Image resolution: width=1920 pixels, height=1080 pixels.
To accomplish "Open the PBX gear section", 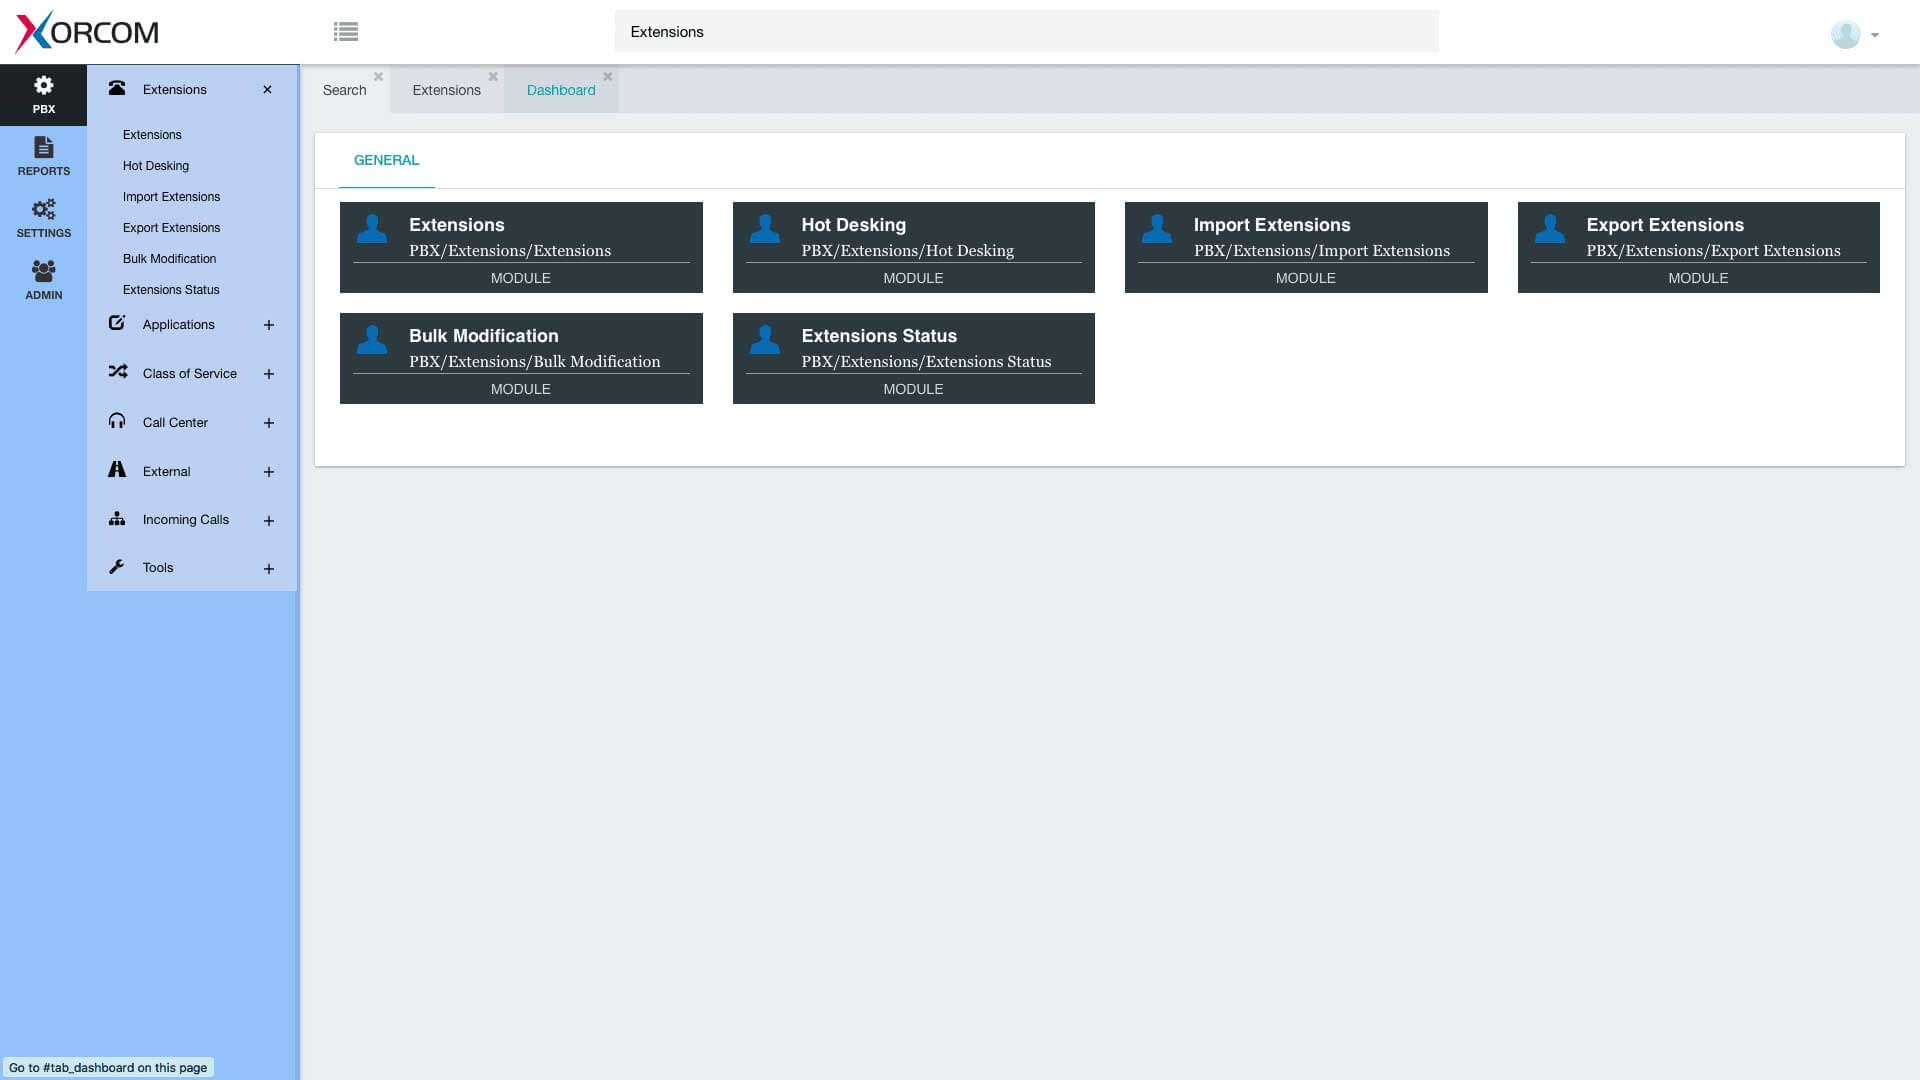I will [x=43, y=95].
